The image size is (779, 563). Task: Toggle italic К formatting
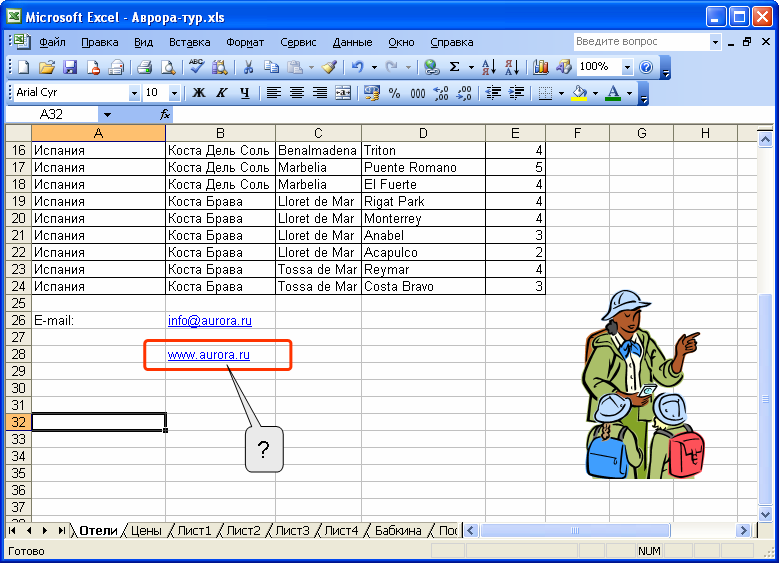(x=222, y=93)
